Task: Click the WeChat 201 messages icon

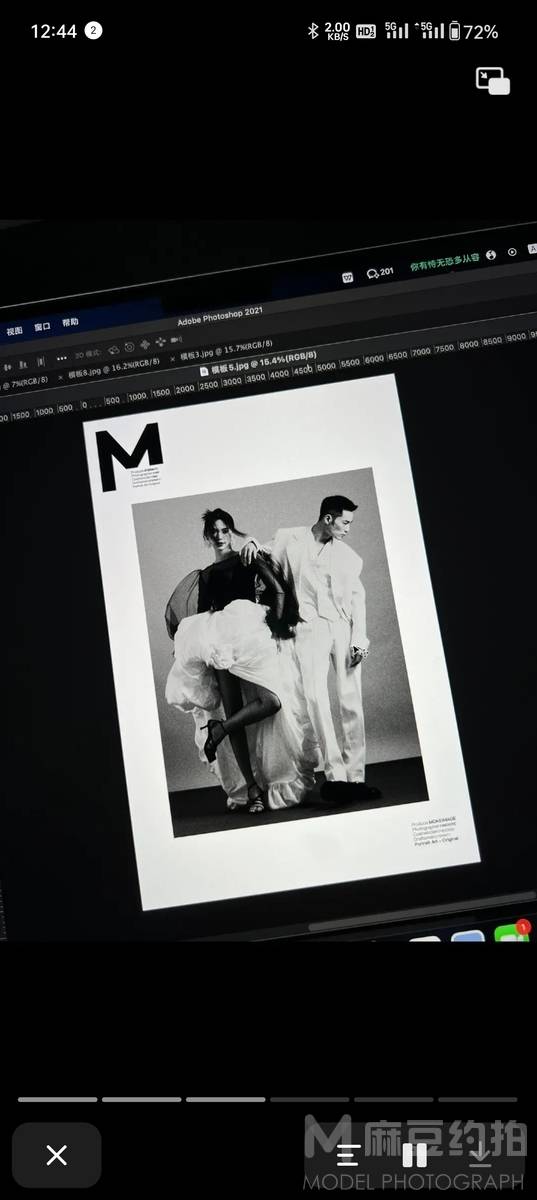Action: [x=380, y=272]
